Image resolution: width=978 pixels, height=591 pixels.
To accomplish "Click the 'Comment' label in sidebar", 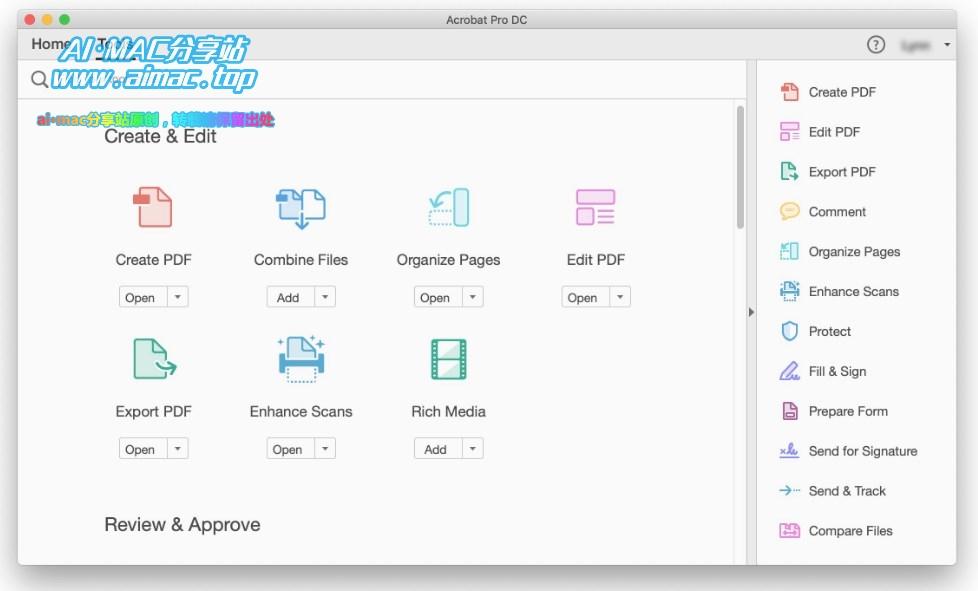I will (837, 211).
